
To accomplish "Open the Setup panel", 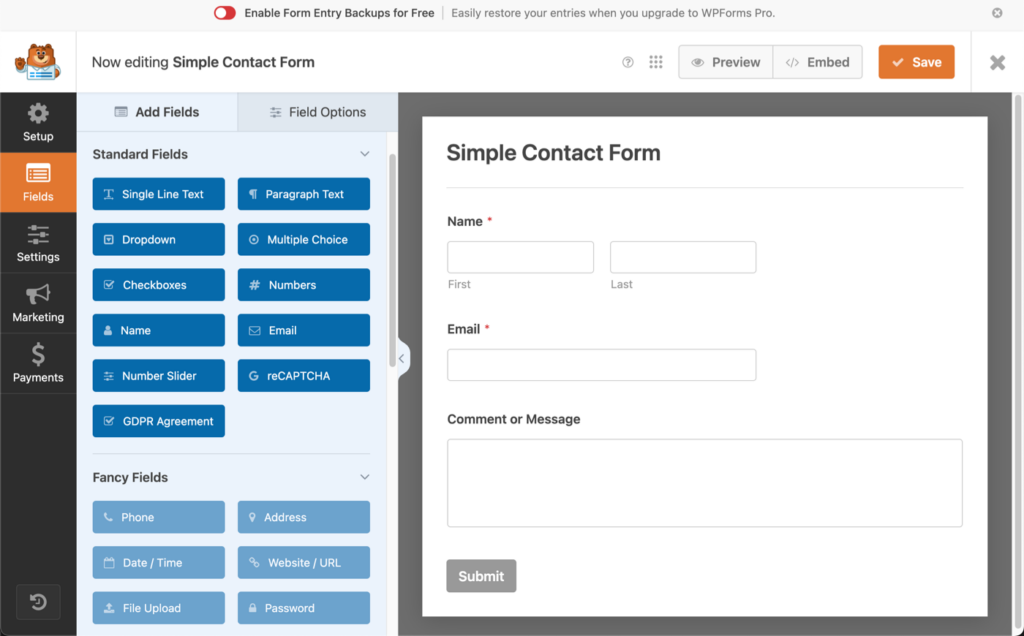I will 38,122.
